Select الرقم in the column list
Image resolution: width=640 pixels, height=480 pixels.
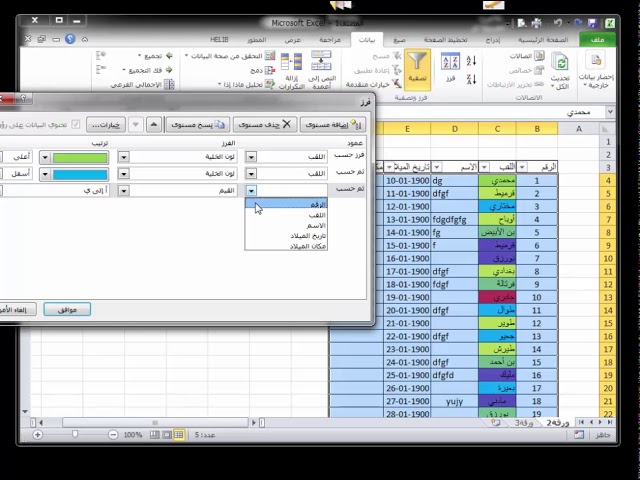click(x=286, y=204)
